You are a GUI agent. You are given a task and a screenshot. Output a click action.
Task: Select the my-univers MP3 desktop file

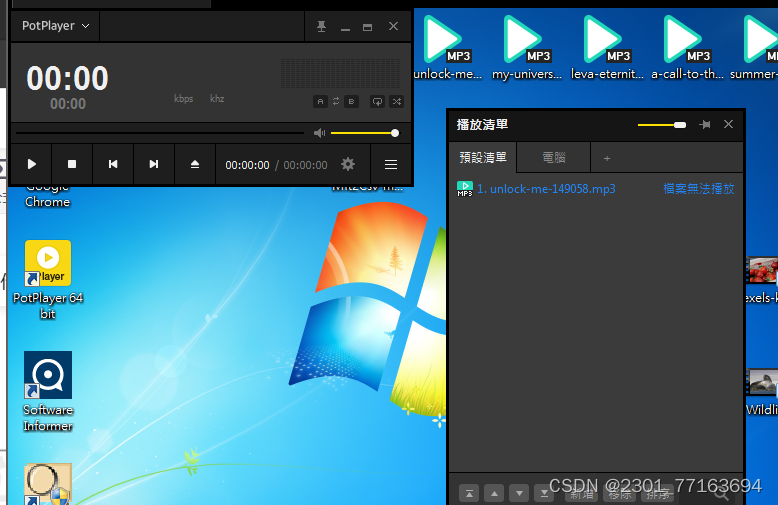(527, 48)
